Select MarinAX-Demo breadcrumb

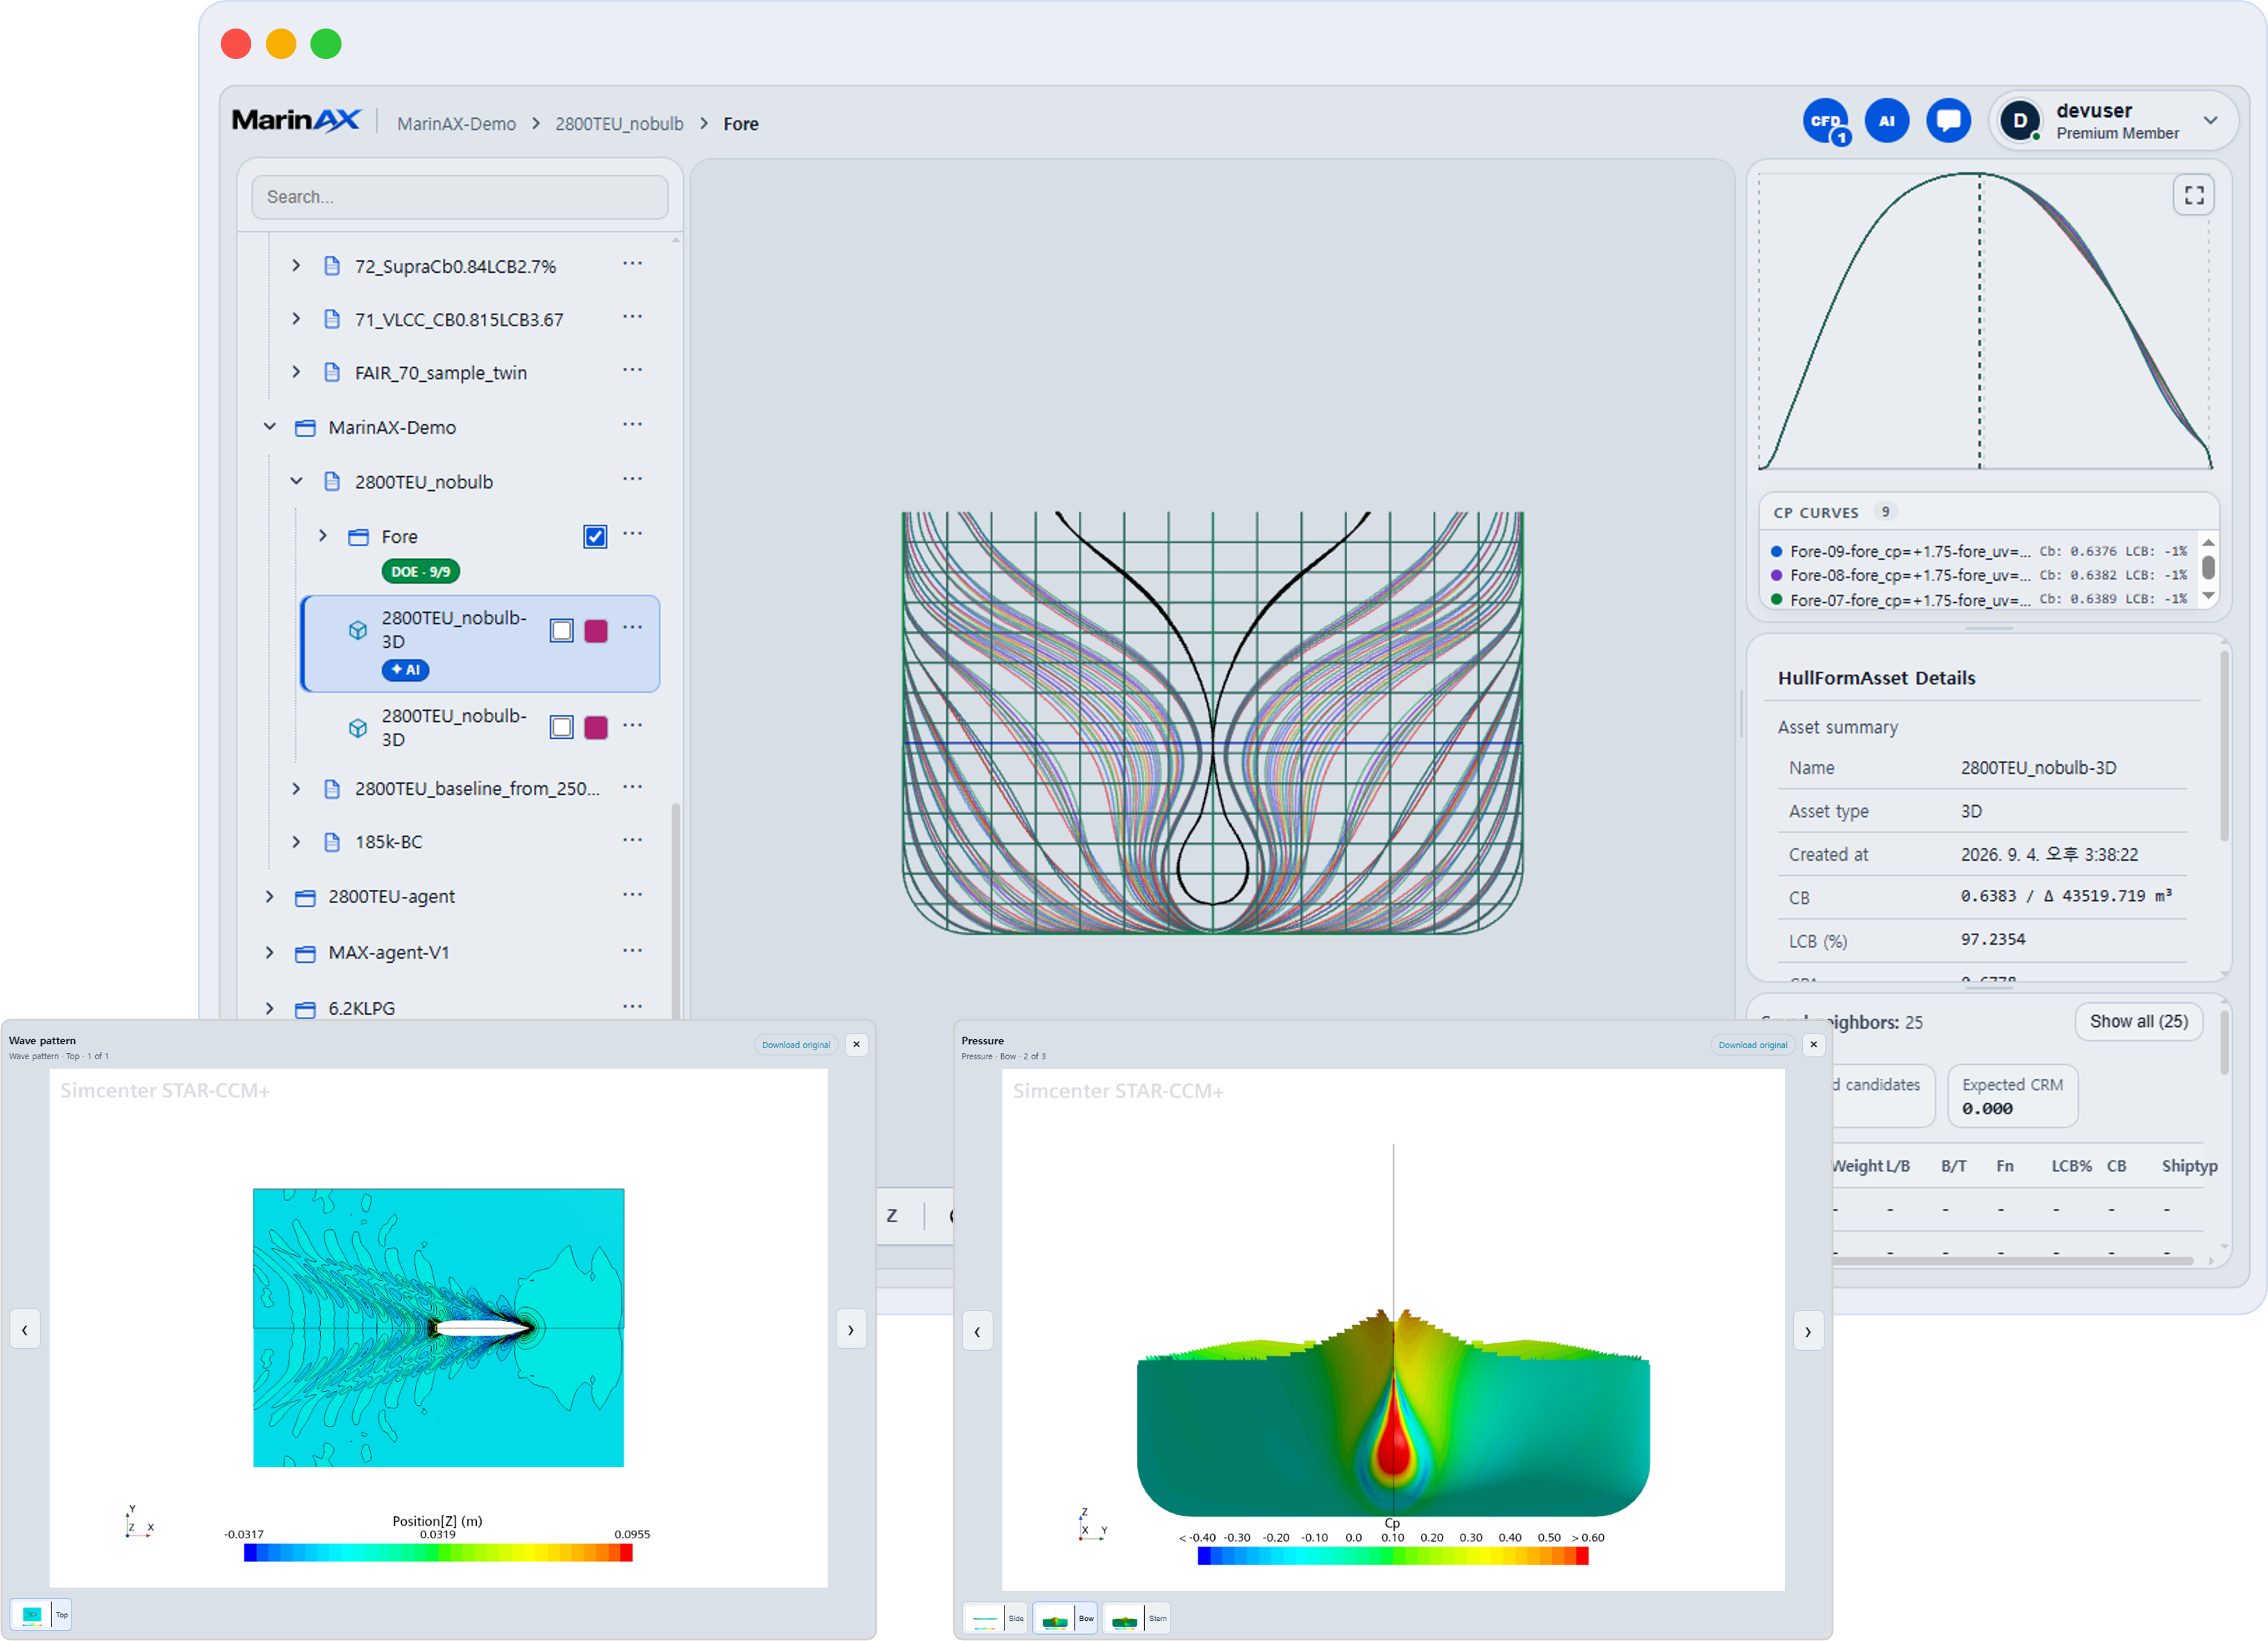coord(456,124)
